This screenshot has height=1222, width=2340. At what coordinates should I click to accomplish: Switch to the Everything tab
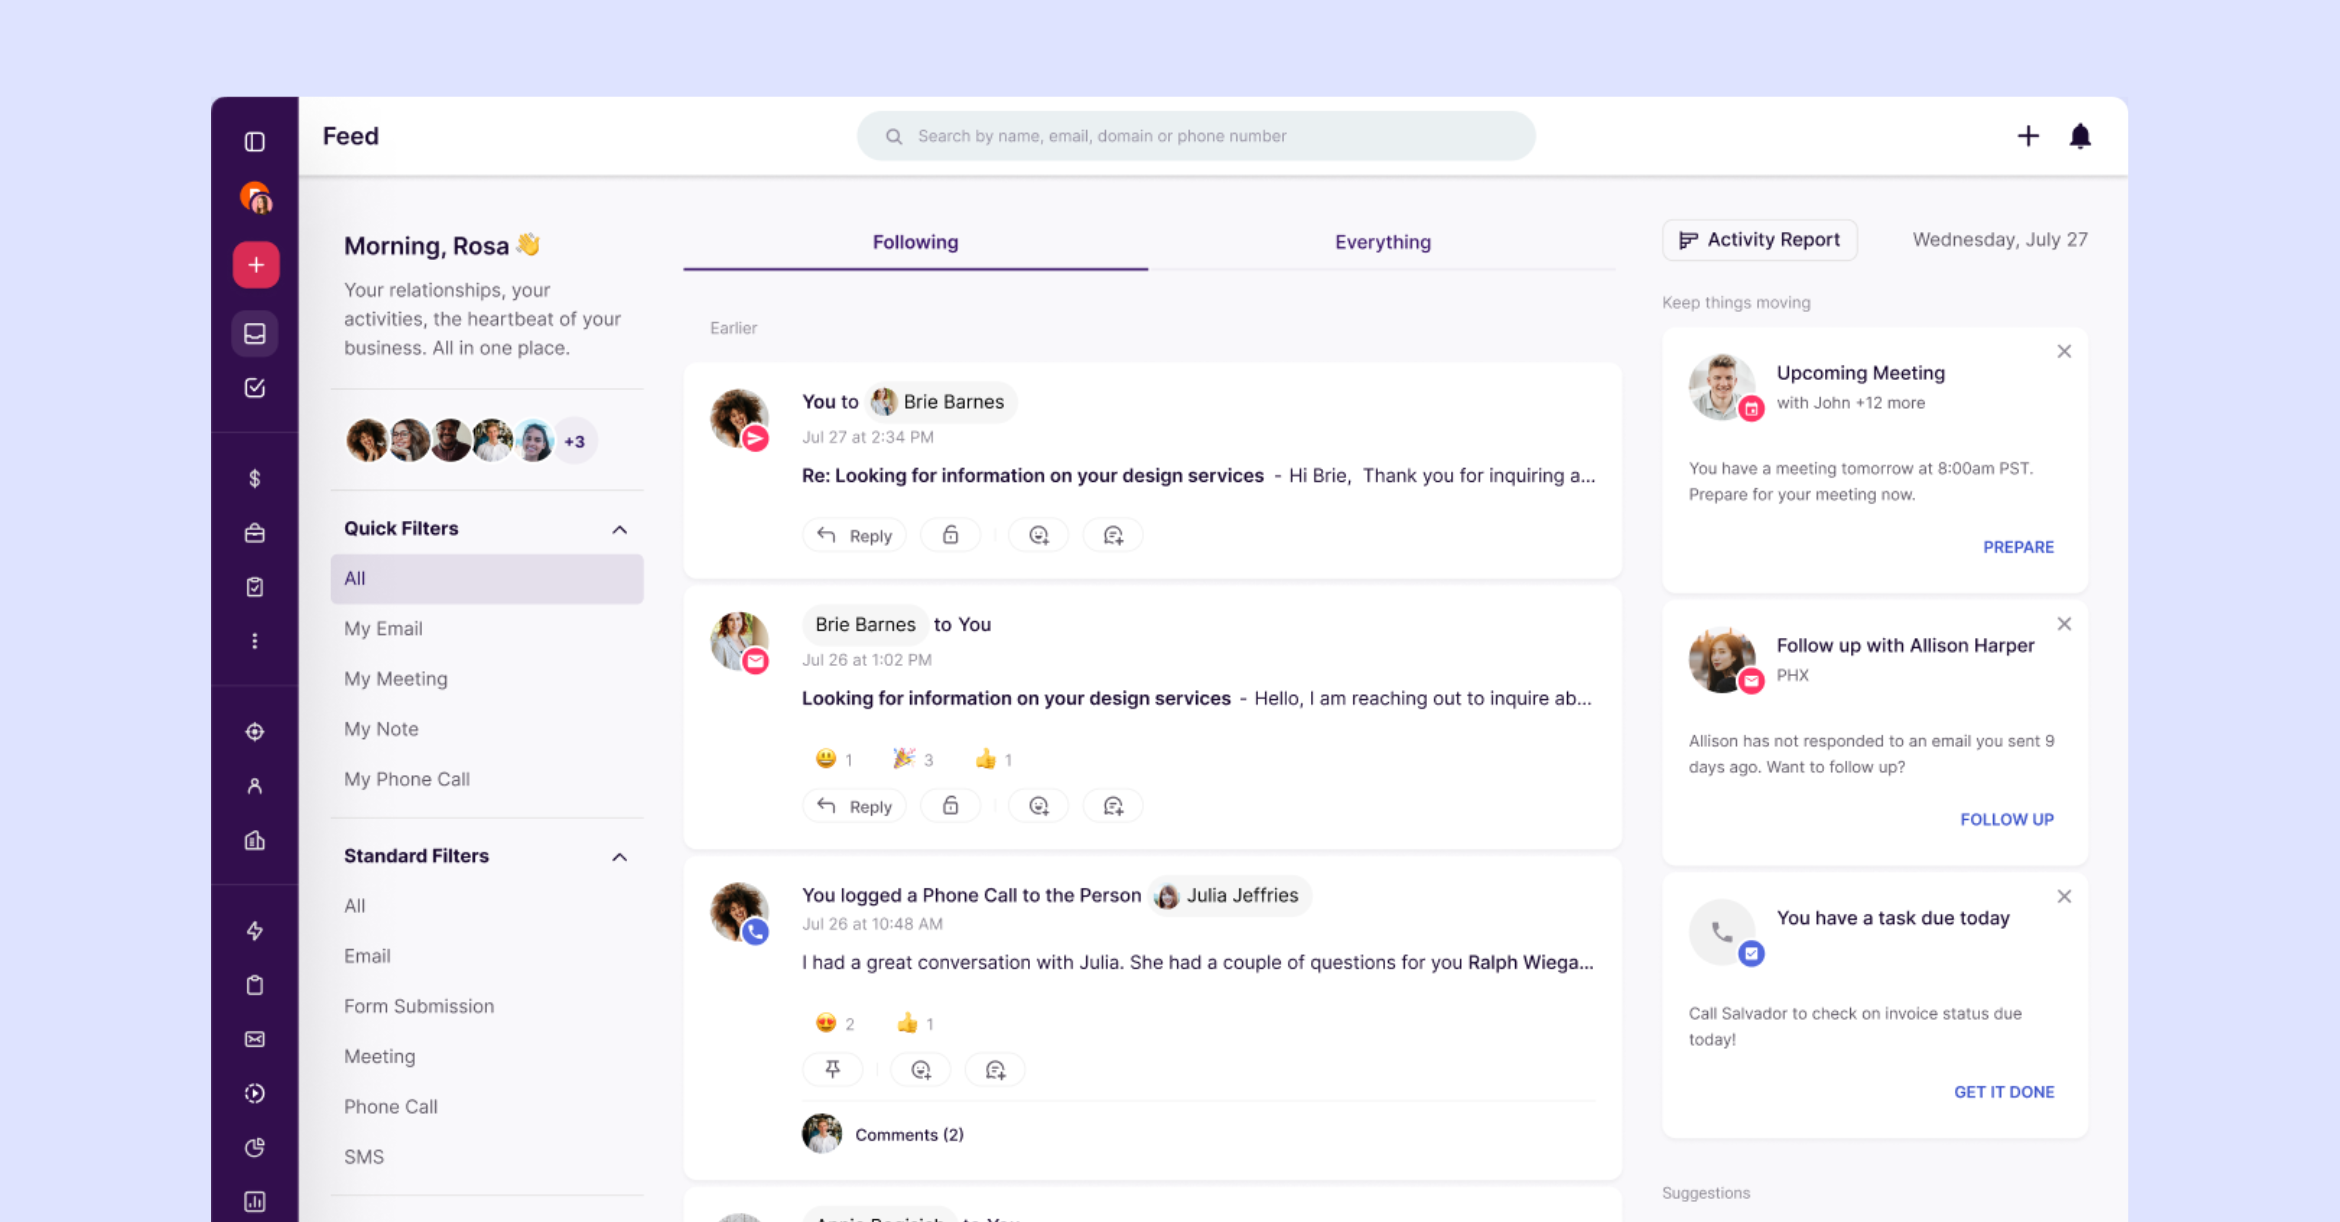coord(1382,242)
